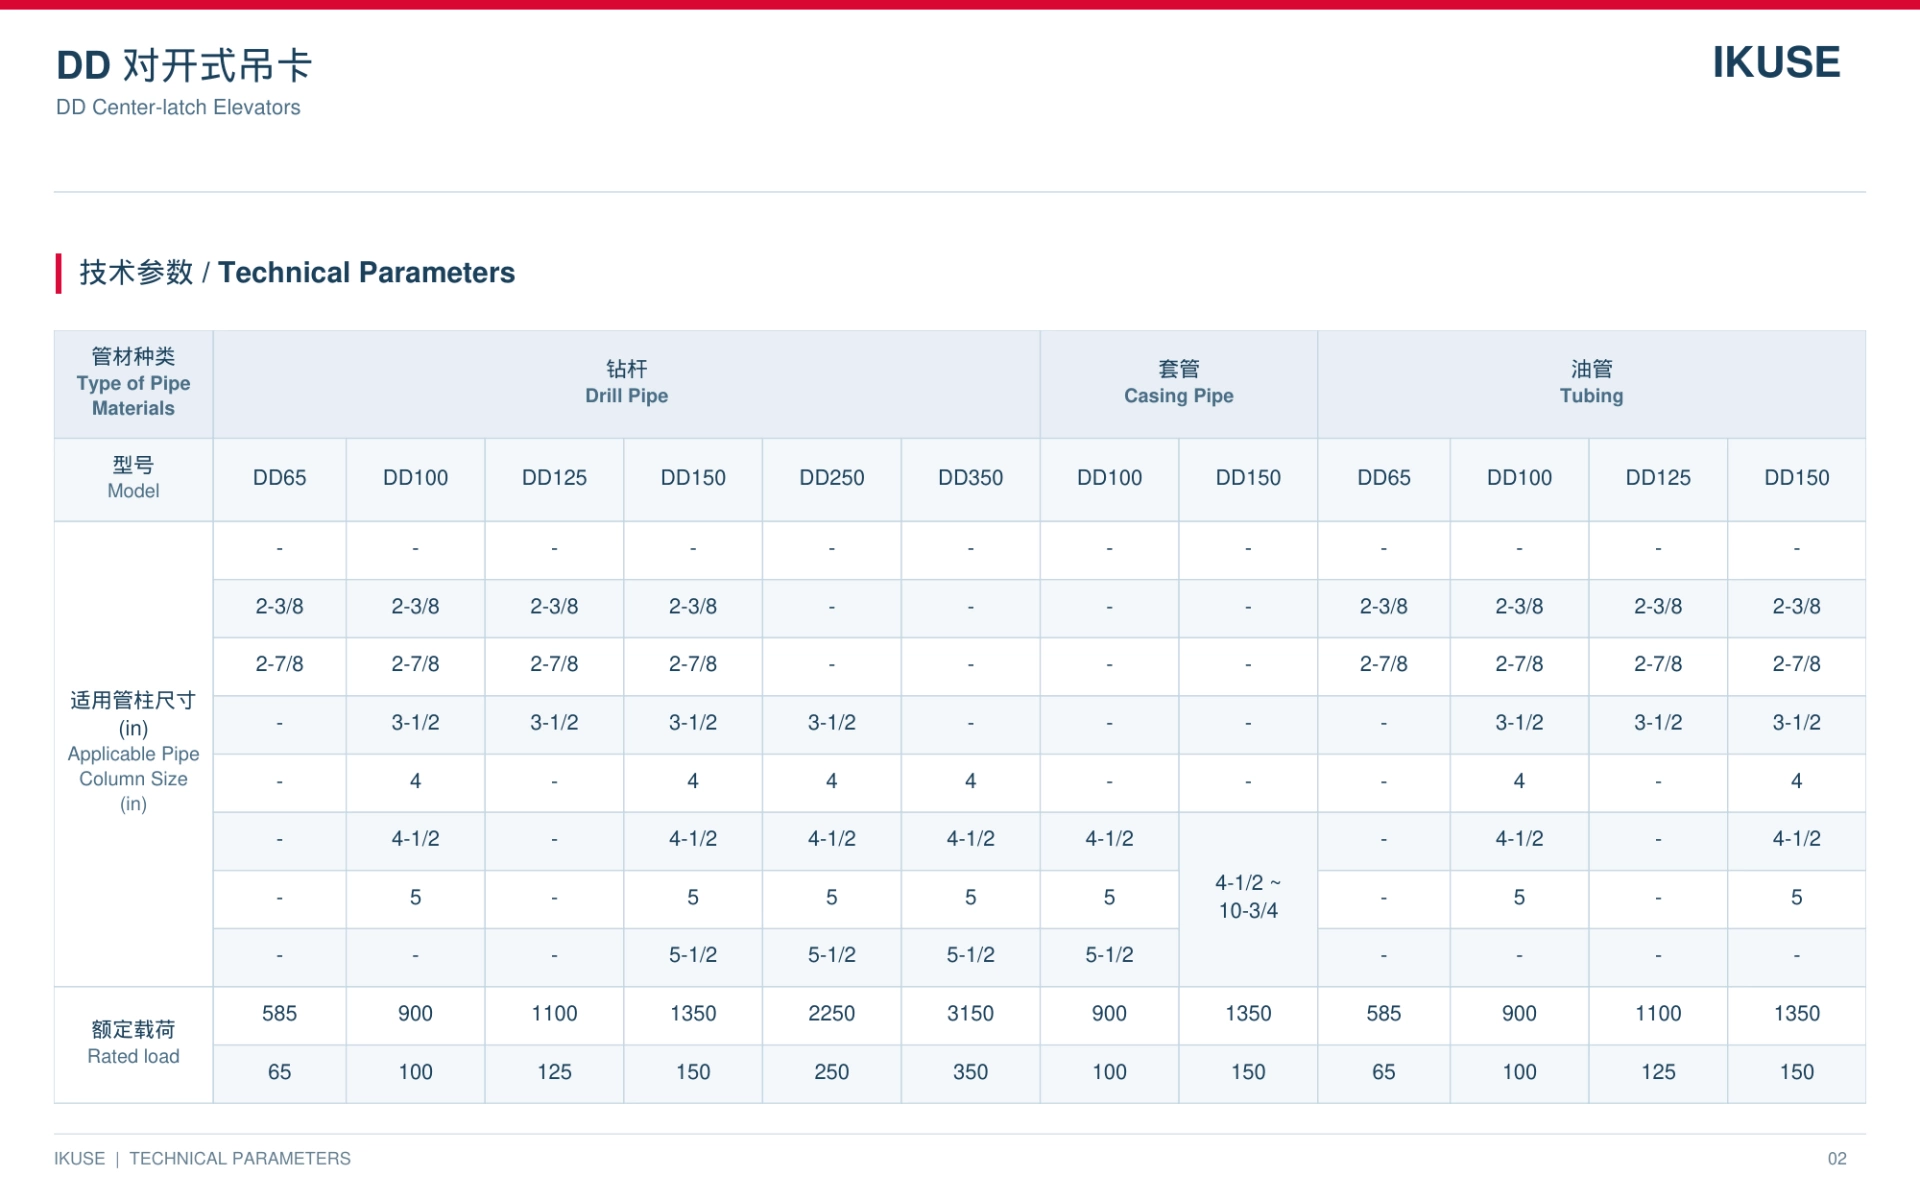Click the DD Center-latch Elevators subtitle
The image size is (1920, 1200).
coord(178,107)
